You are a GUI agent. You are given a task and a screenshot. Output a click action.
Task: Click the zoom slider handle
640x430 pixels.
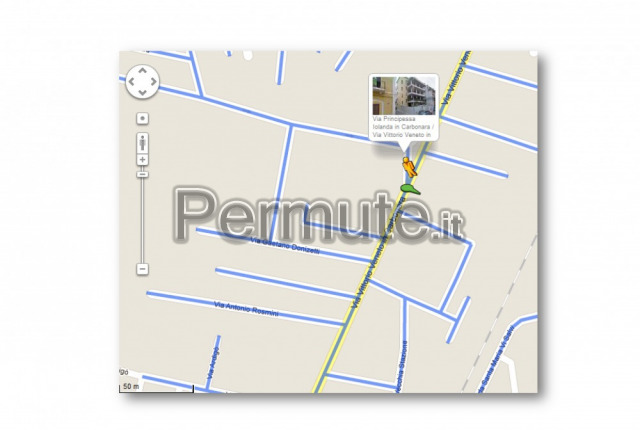(x=142, y=175)
